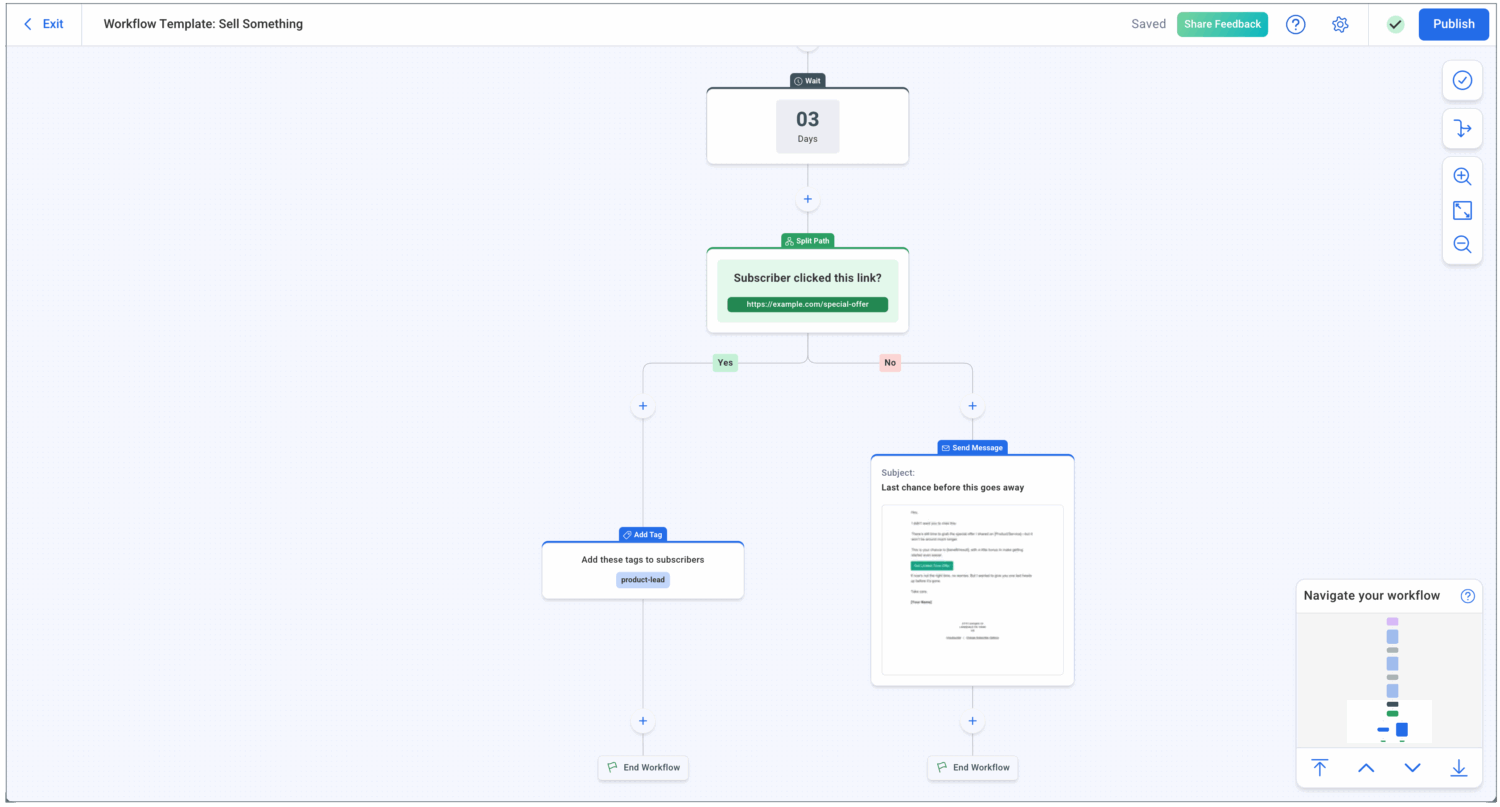
Task: Click the zoom in magnifier icon
Action: [x=1462, y=176]
